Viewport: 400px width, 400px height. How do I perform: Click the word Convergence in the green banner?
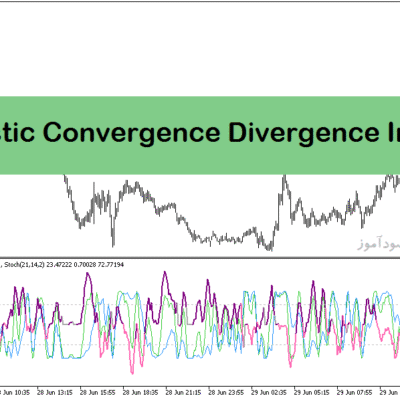(132, 133)
